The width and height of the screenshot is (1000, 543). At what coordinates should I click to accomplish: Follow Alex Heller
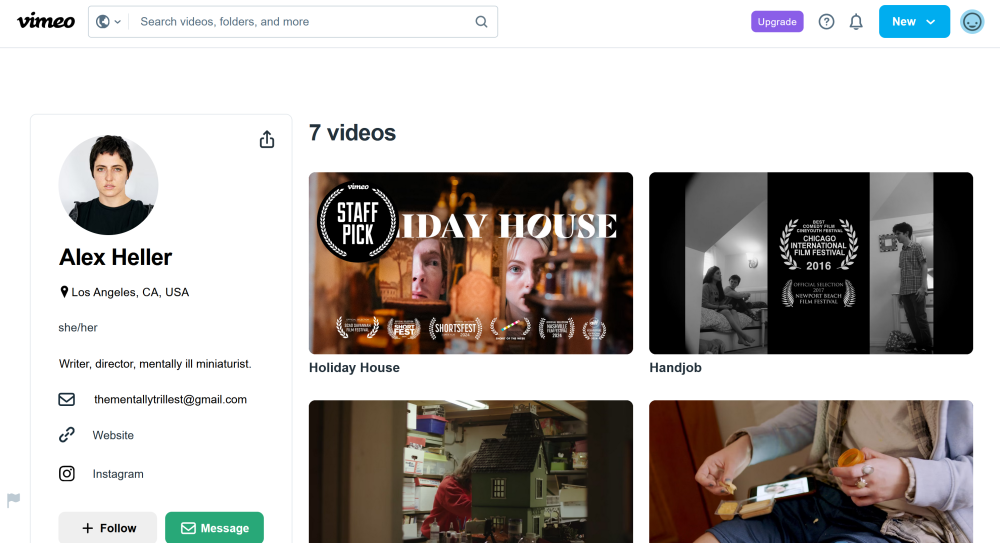[108, 528]
